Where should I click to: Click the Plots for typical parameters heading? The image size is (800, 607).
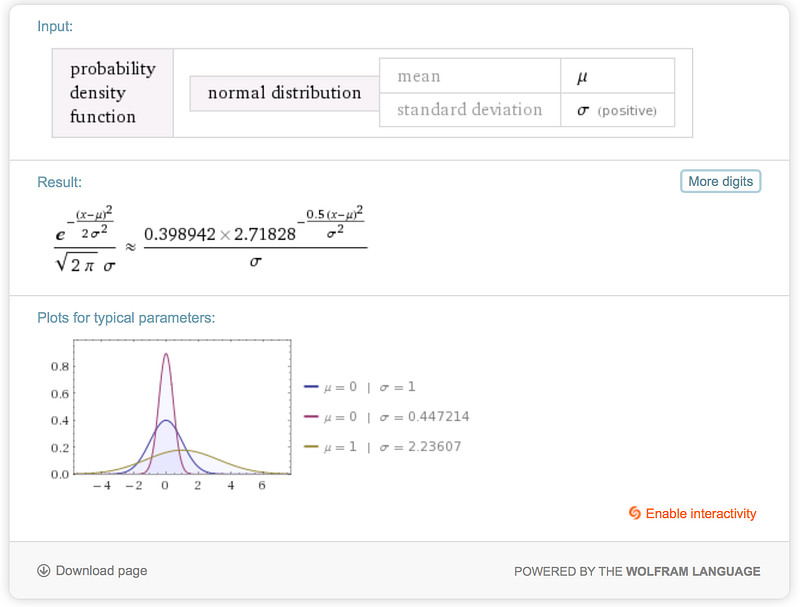coord(126,318)
